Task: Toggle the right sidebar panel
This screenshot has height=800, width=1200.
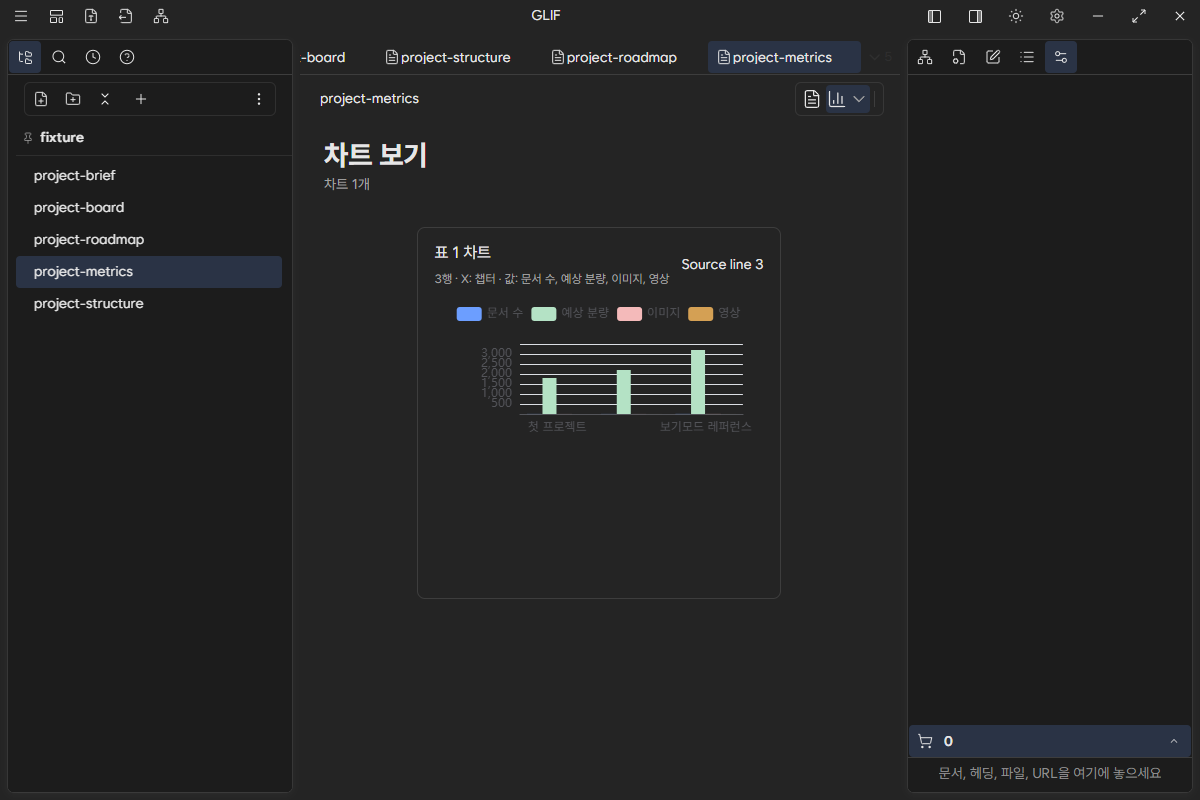Action: coord(975,16)
